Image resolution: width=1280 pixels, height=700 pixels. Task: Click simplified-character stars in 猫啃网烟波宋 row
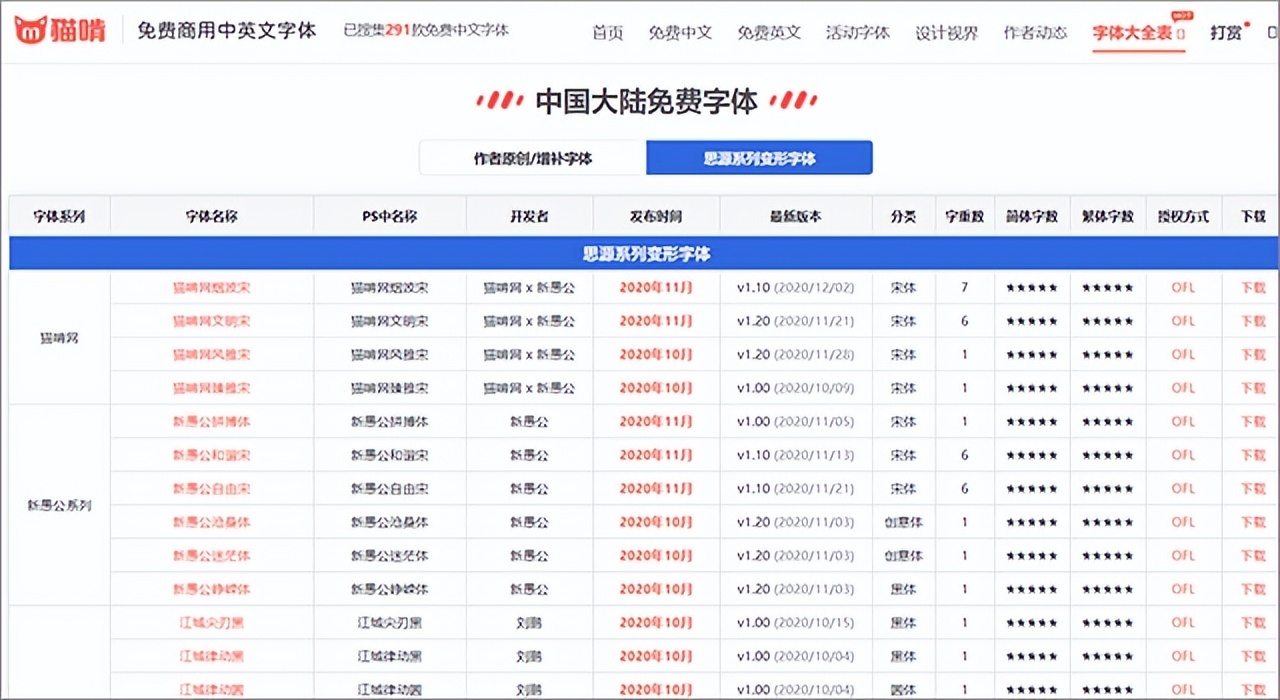tap(1031, 288)
